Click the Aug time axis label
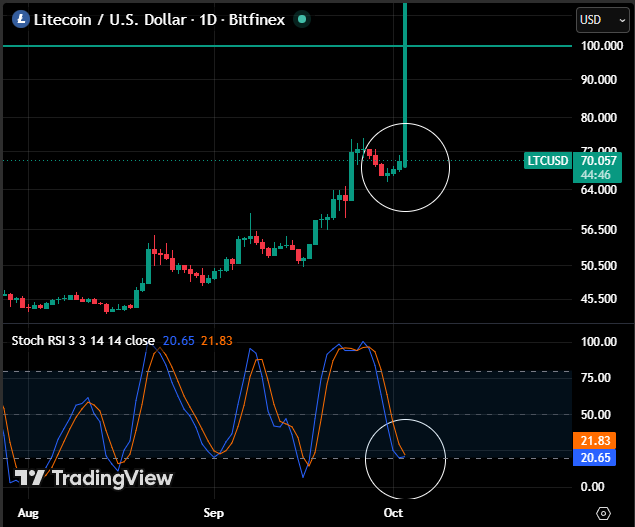This screenshot has width=635, height=527. tap(28, 513)
